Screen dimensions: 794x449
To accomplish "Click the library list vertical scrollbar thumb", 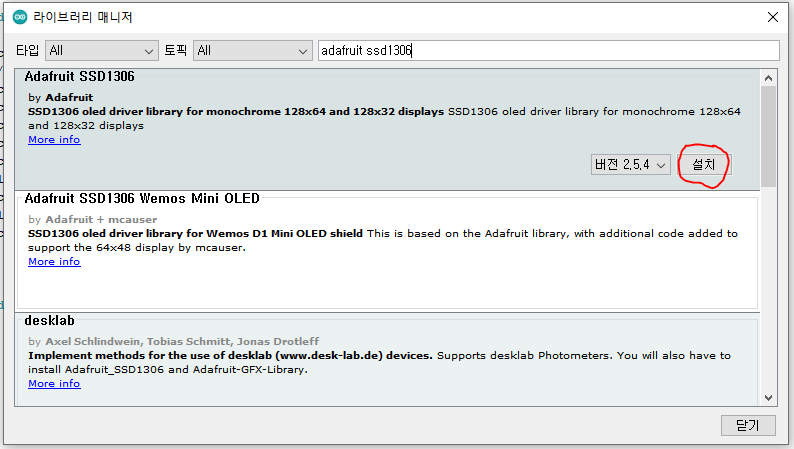I will click(768, 136).
